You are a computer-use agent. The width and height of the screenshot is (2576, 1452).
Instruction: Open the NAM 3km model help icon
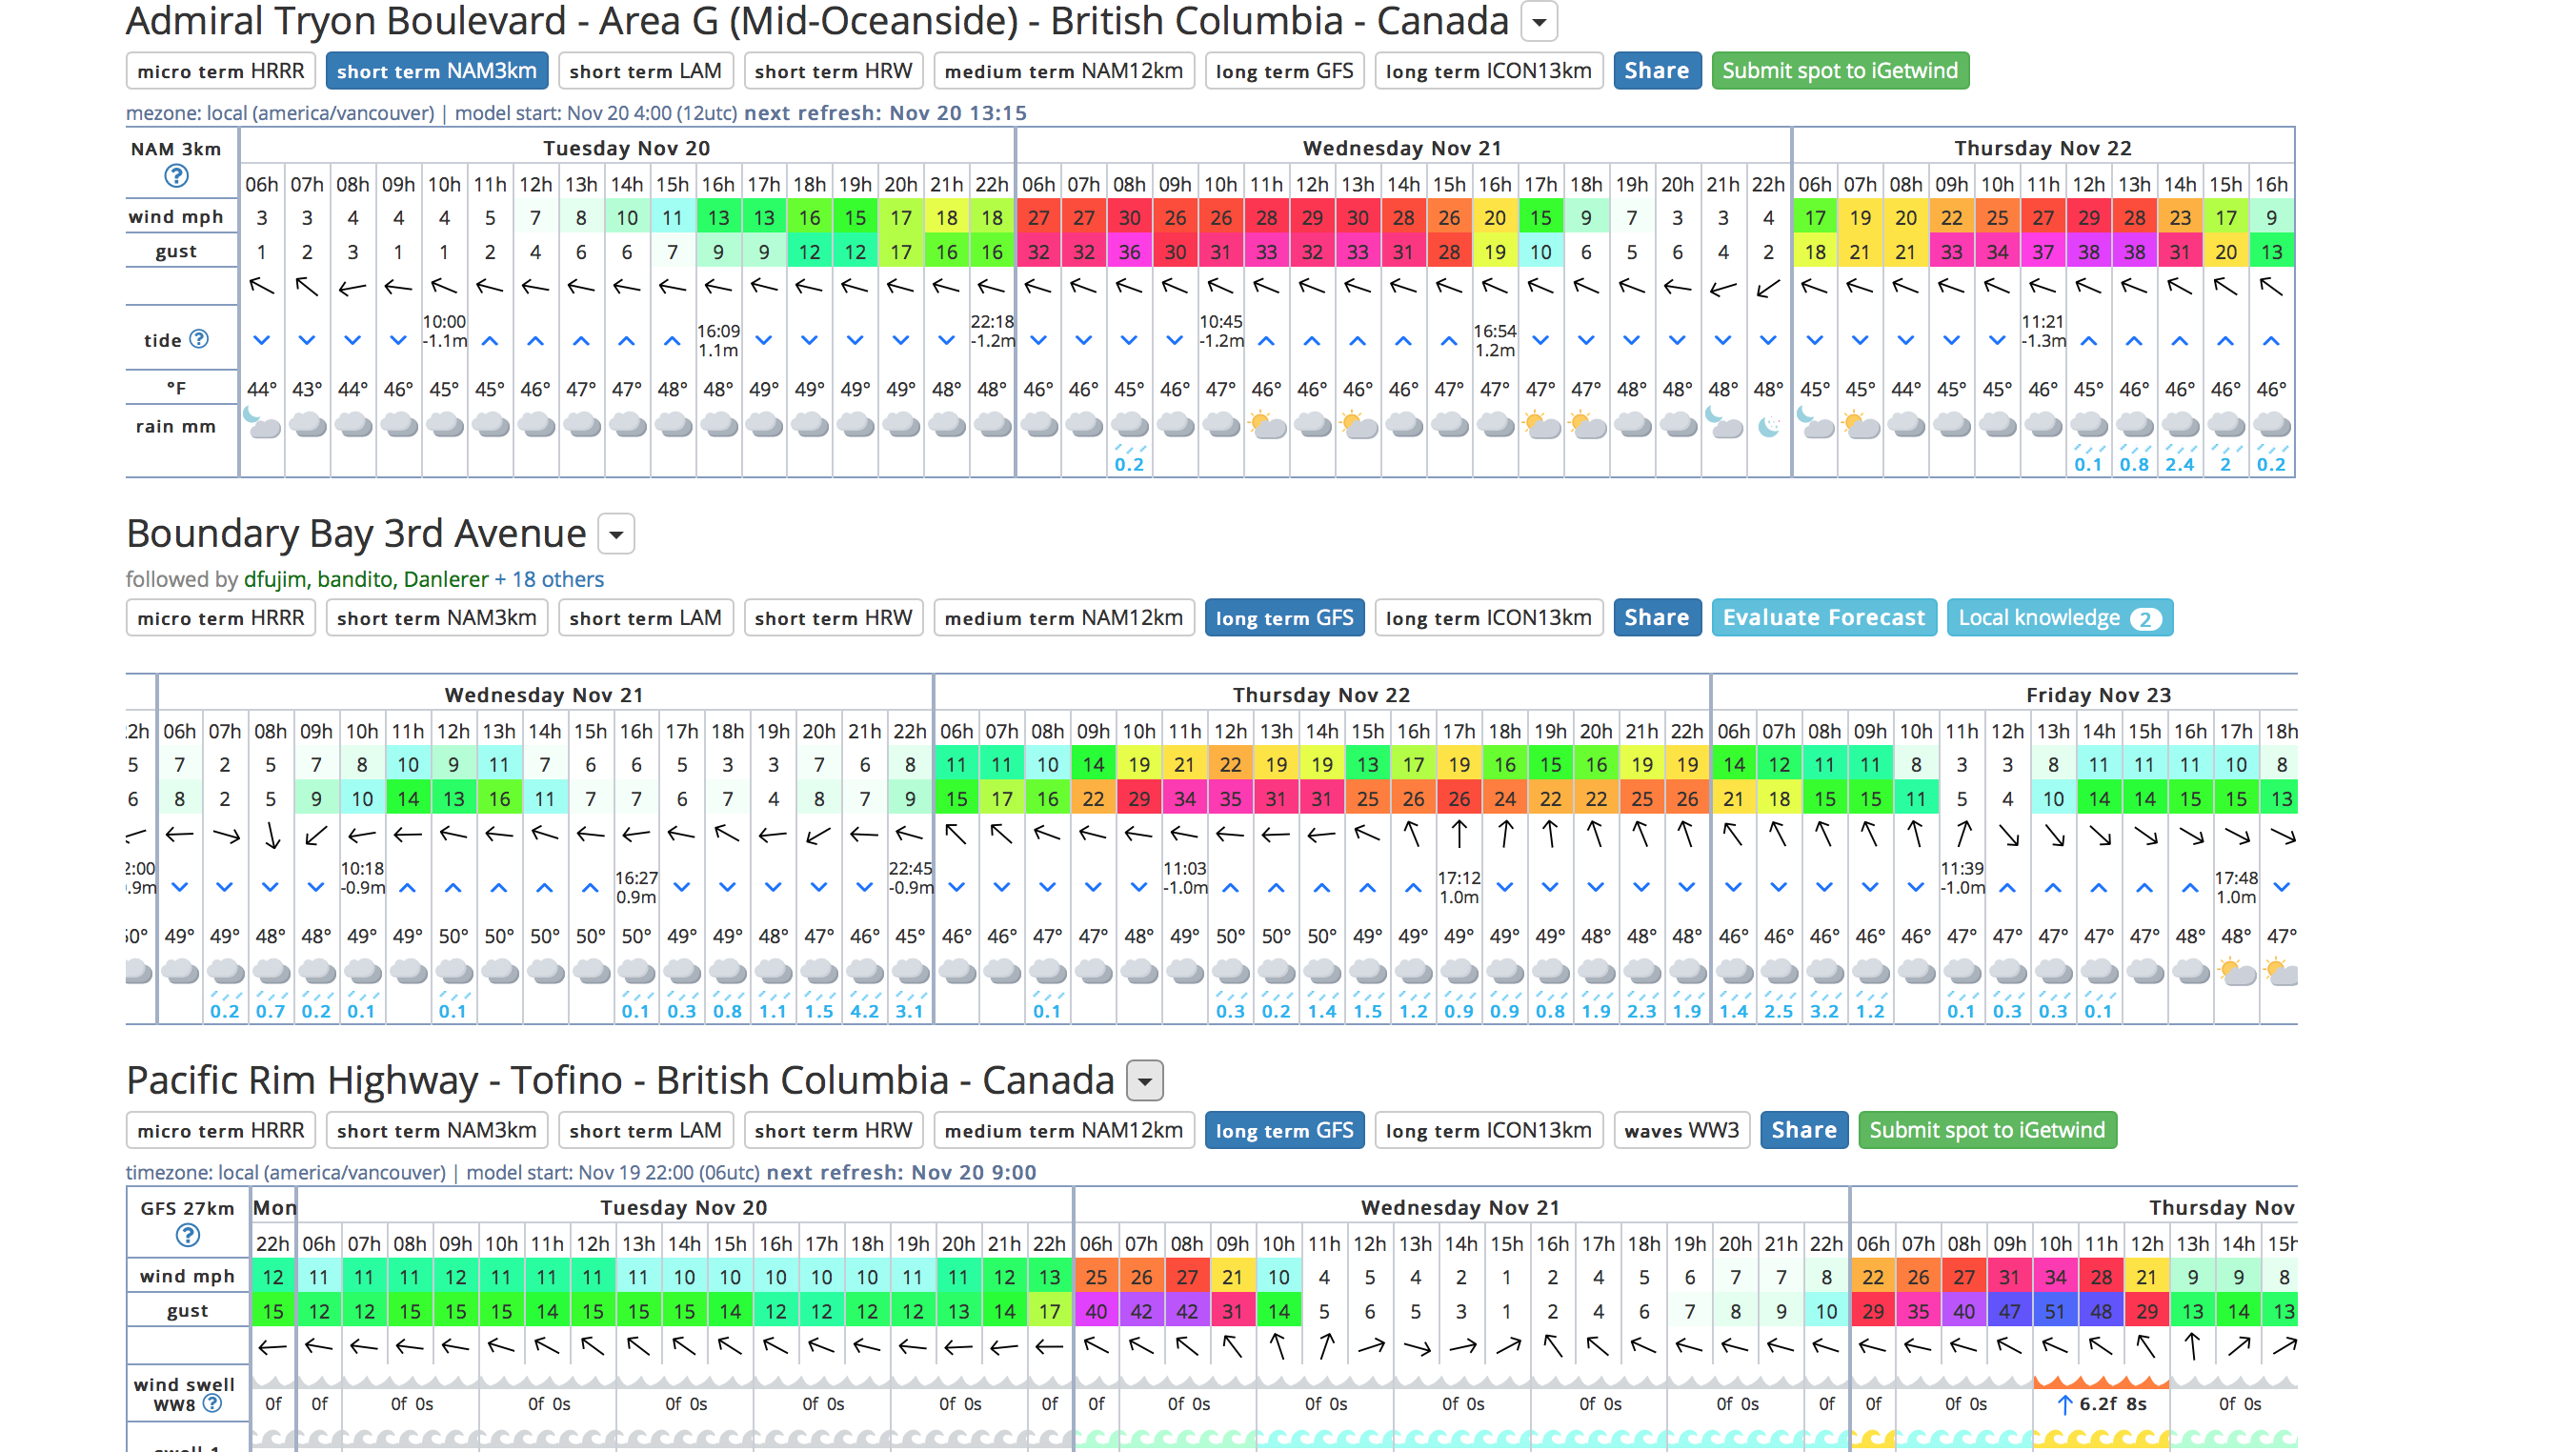point(176,177)
